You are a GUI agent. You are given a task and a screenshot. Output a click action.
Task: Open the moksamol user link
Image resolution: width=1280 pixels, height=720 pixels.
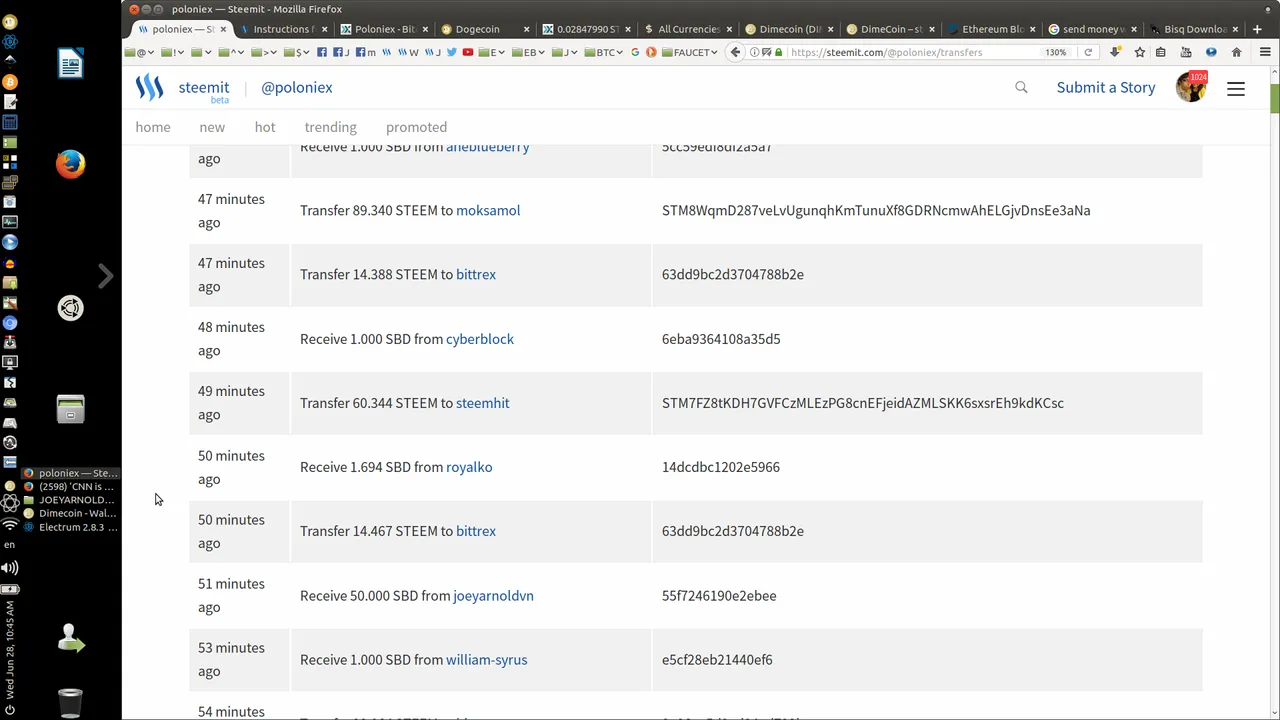(488, 210)
